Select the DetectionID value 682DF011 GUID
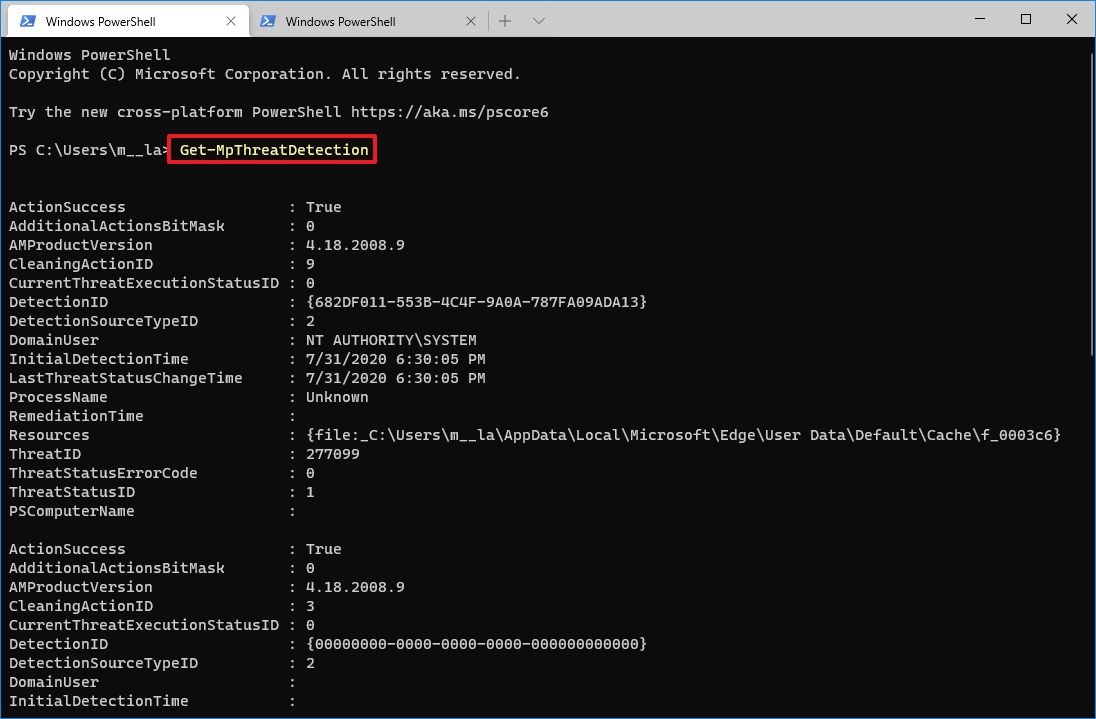The width and height of the screenshot is (1096, 719). (x=477, y=302)
